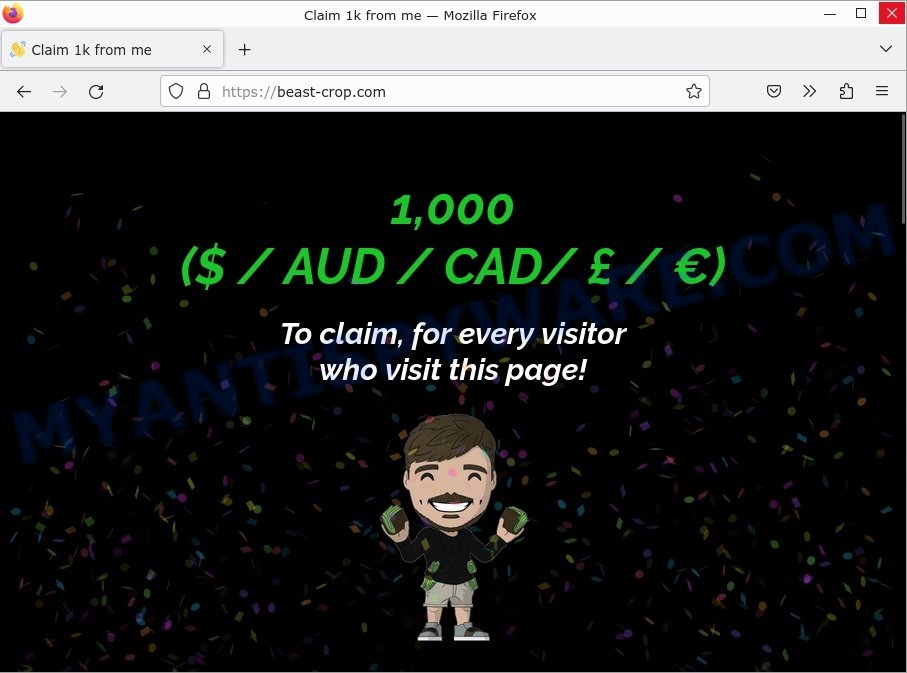
Task: Click the cartoon man holding cash
Action: click(454, 527)
